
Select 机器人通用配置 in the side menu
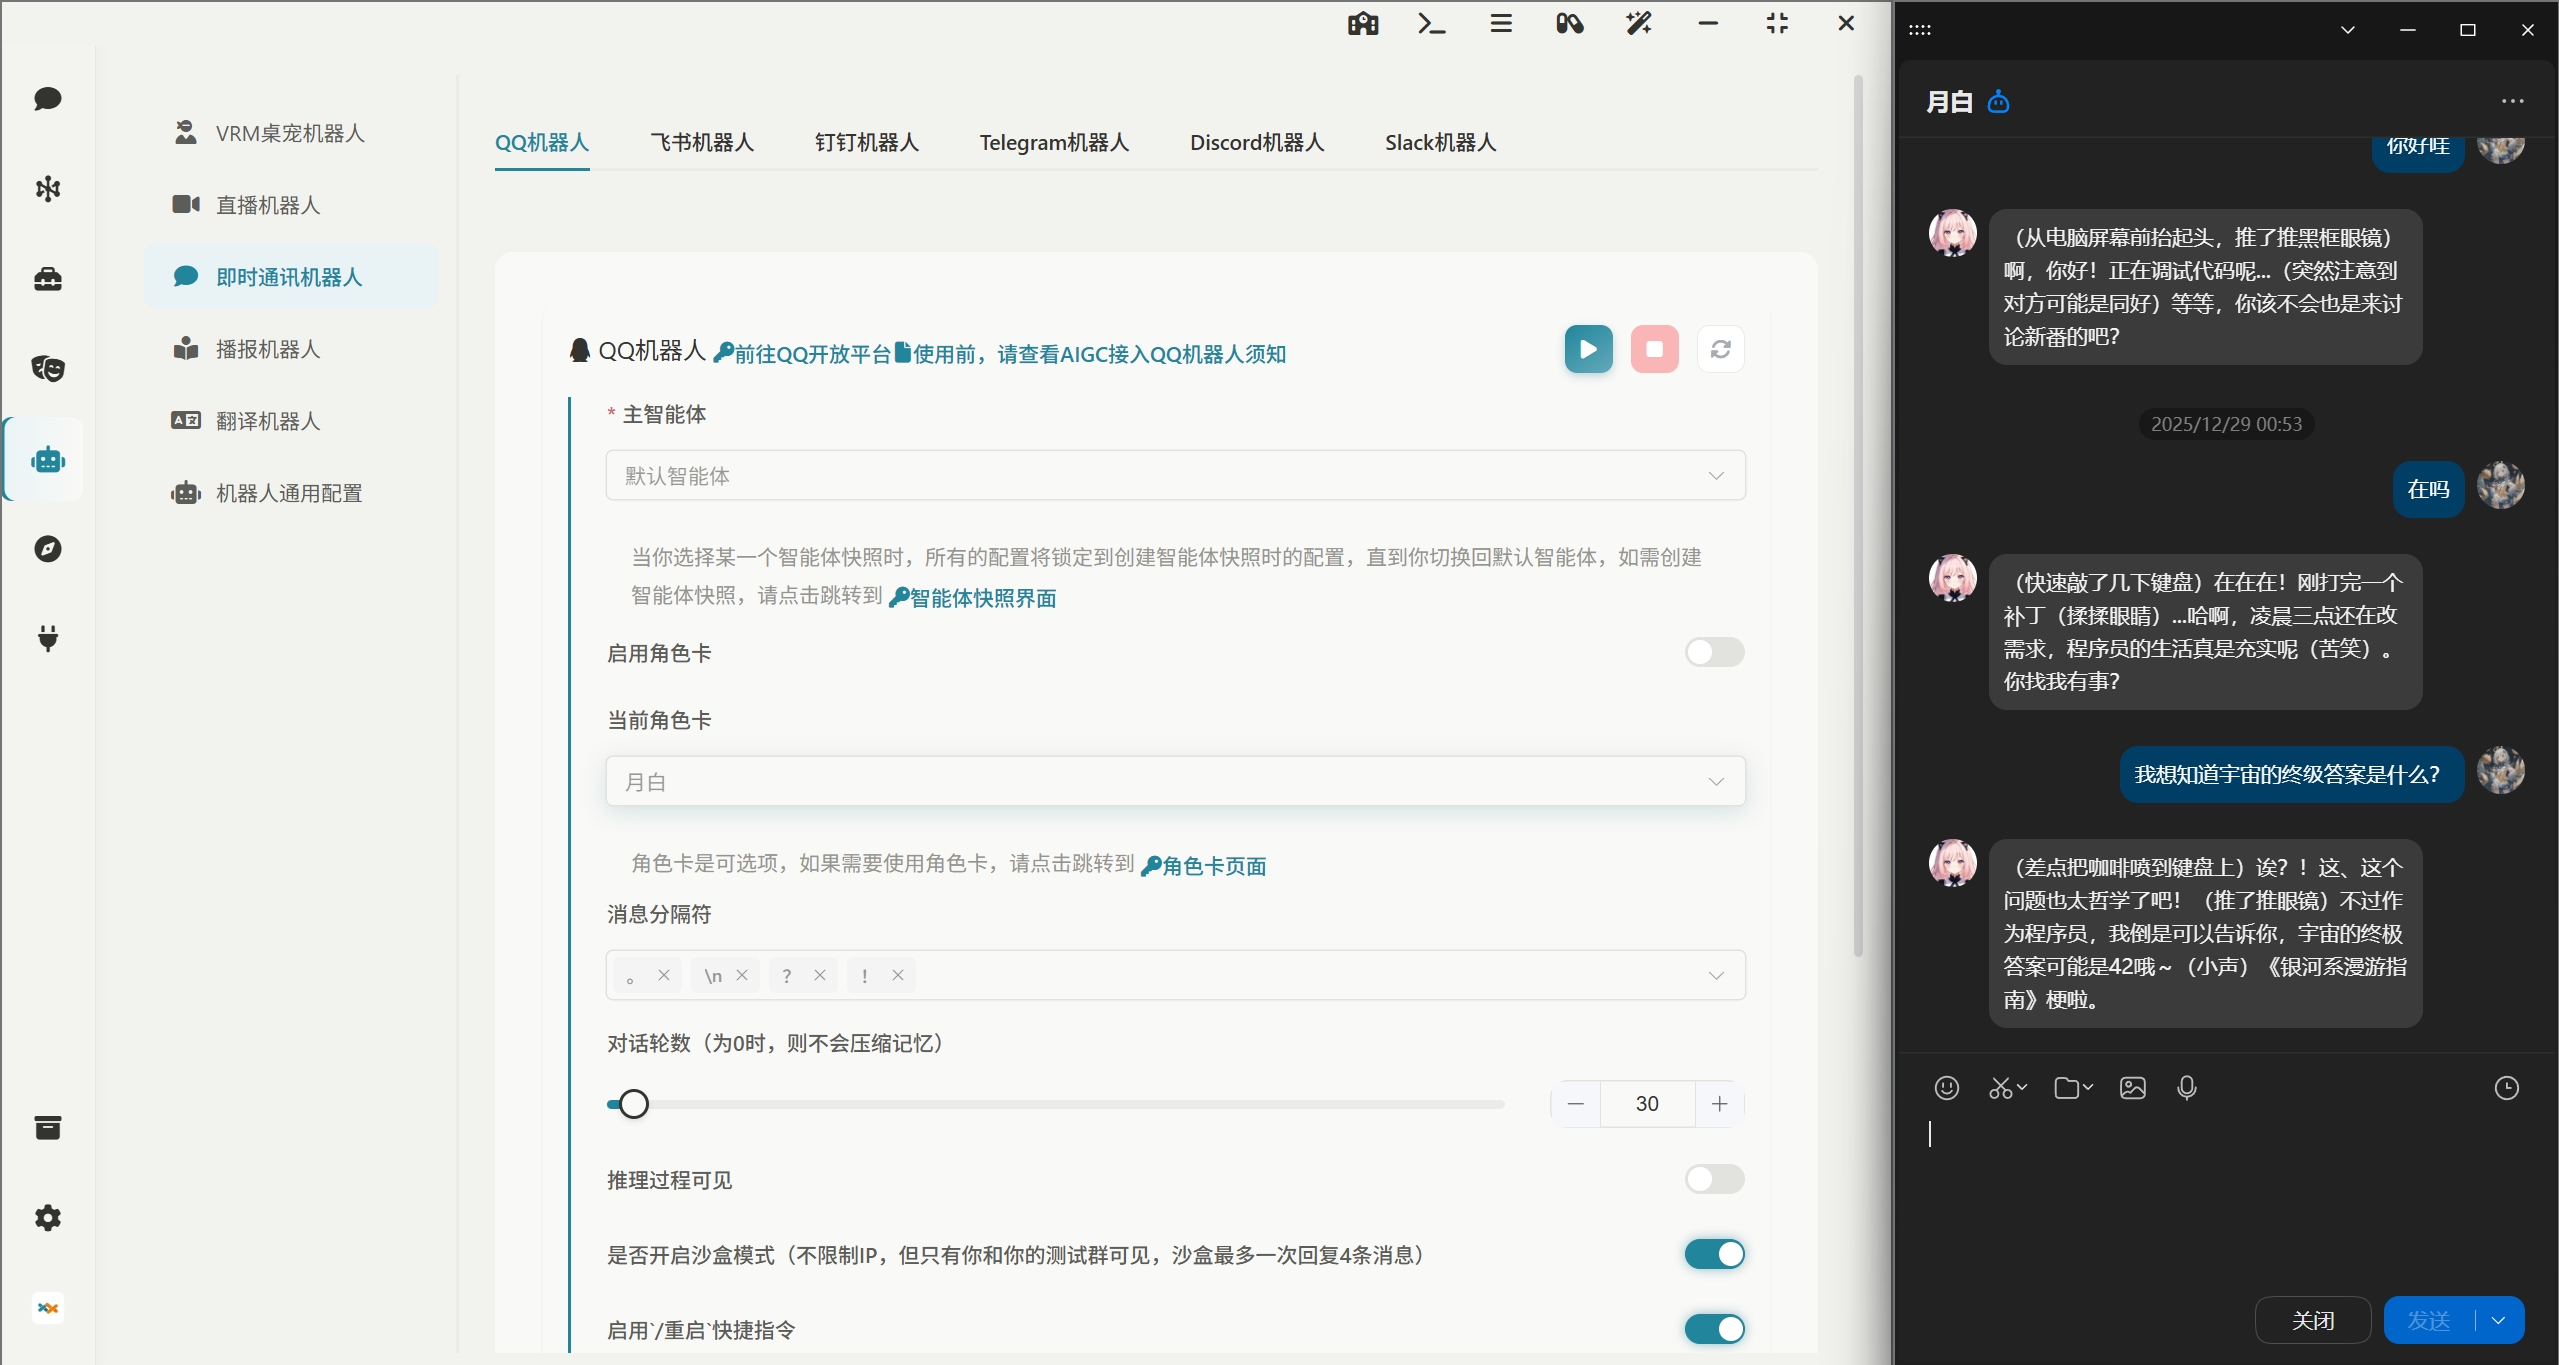tap(291, 493)
